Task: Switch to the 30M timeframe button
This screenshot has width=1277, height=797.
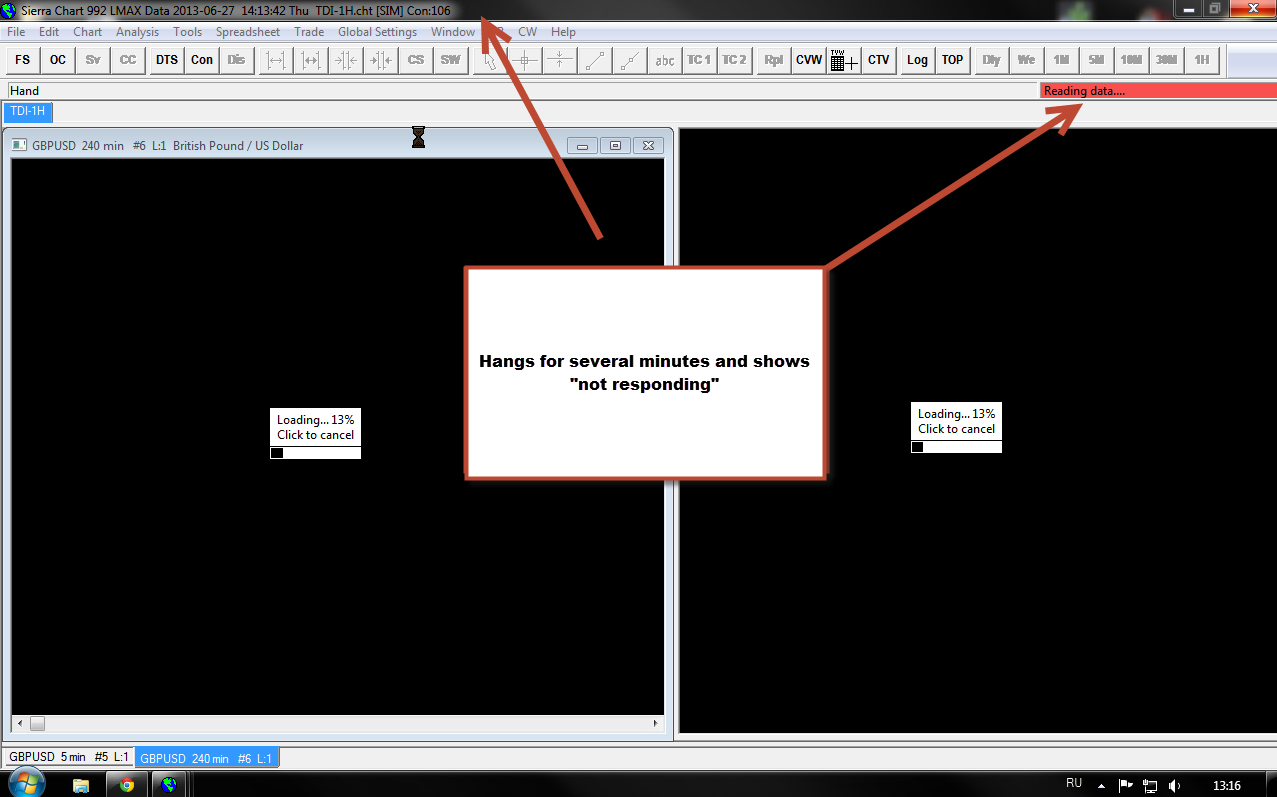Action: [1166, 60]
